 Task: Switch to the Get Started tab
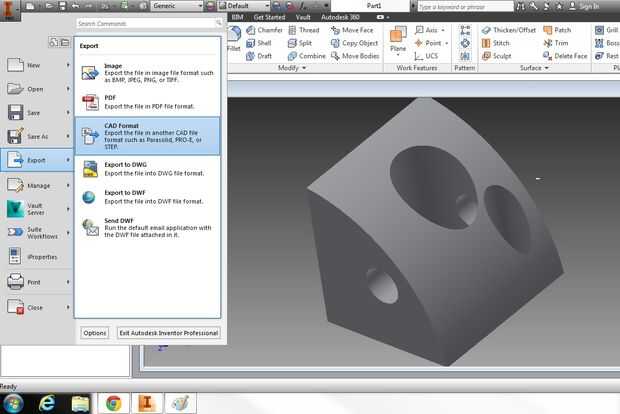tap(269, 17)
